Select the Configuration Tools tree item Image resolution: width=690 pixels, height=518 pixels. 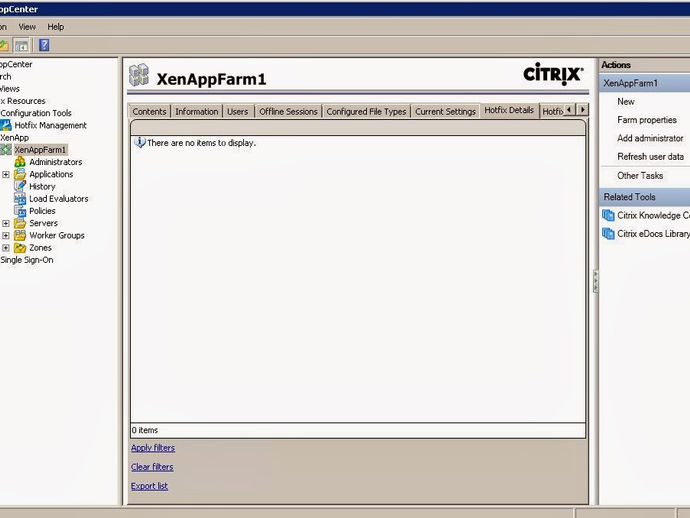36,113
